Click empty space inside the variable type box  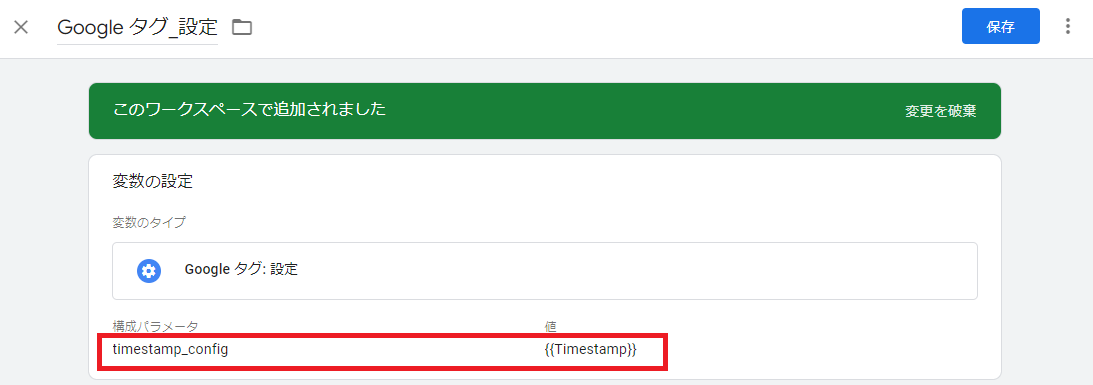[x=627, y=271]
